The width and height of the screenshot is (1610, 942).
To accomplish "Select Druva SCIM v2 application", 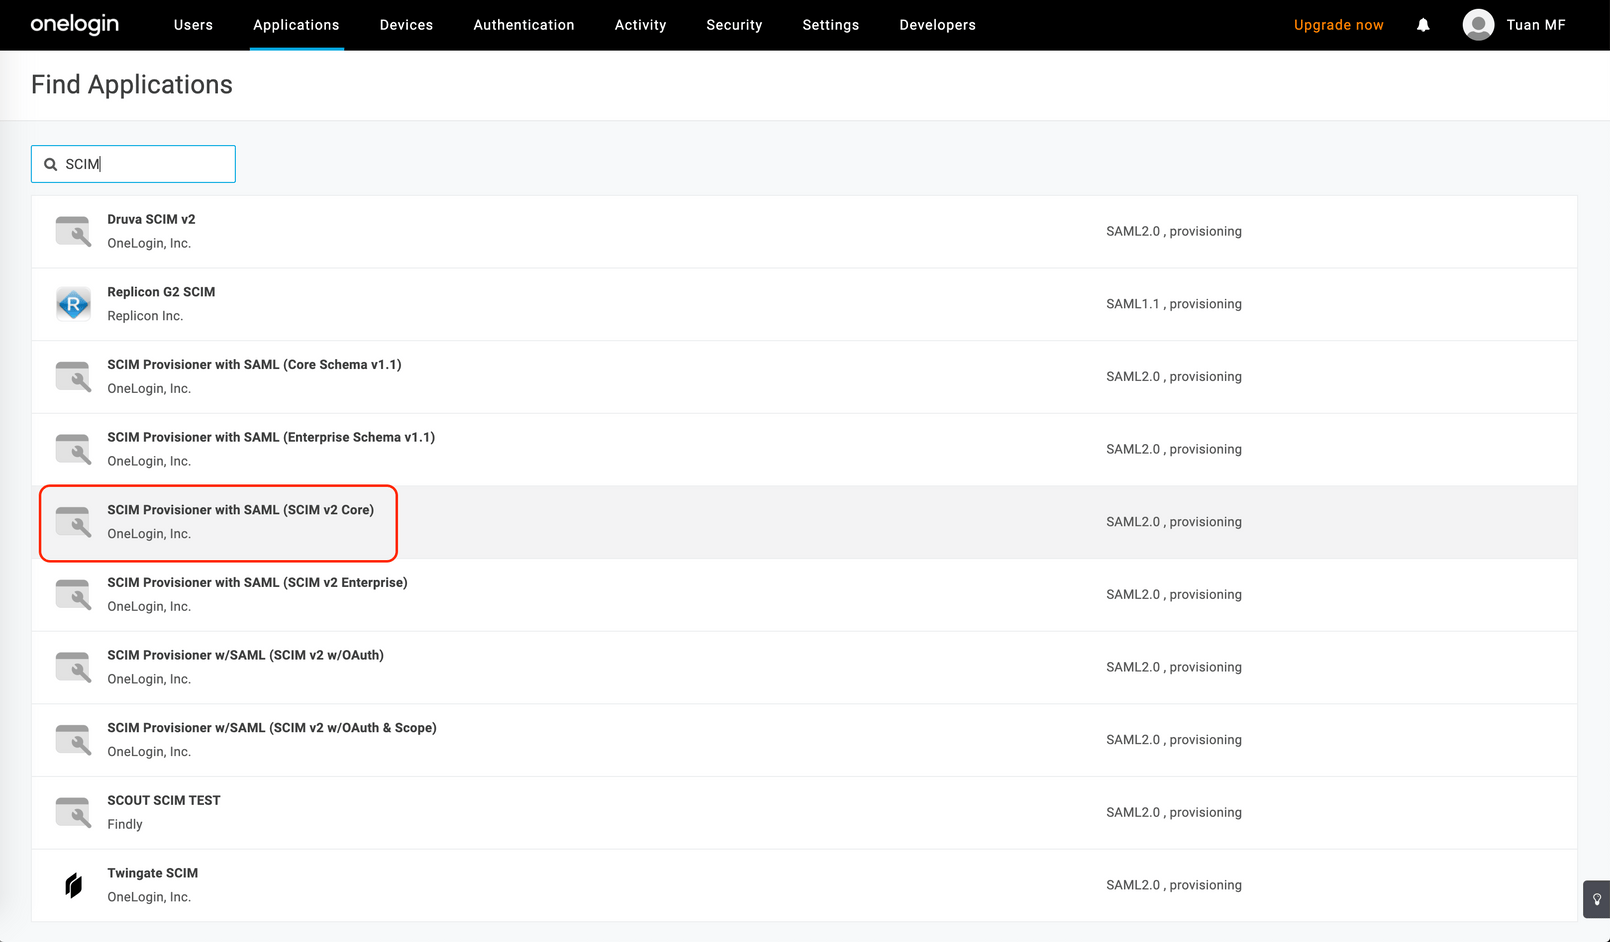I will [x=804, y=231].
